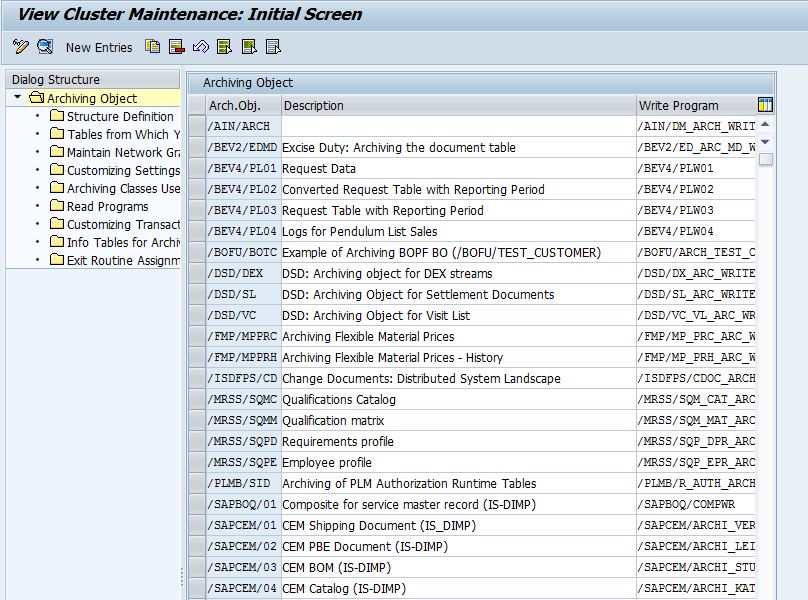Viewport: 808px width, 600px height.
Task: Click write program /SAPBOQ/COMPWR cell
Action: coord(696,505)
